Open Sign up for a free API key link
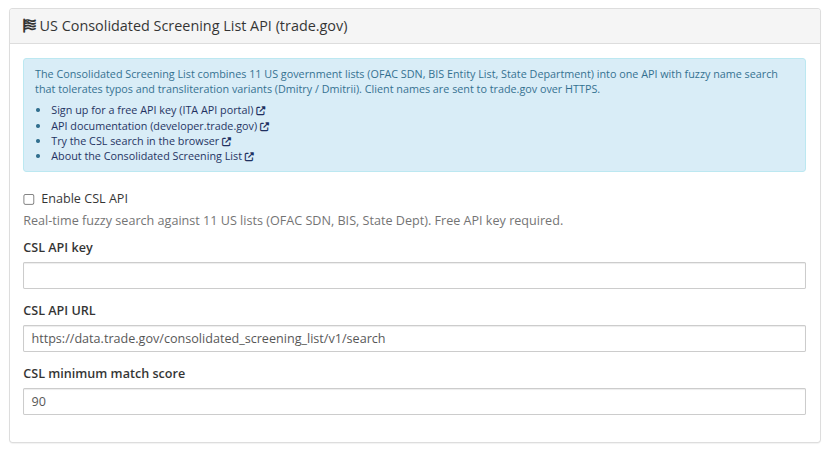Image resolution: width=830 pixels, height=453 pixels. click(158, 110)
